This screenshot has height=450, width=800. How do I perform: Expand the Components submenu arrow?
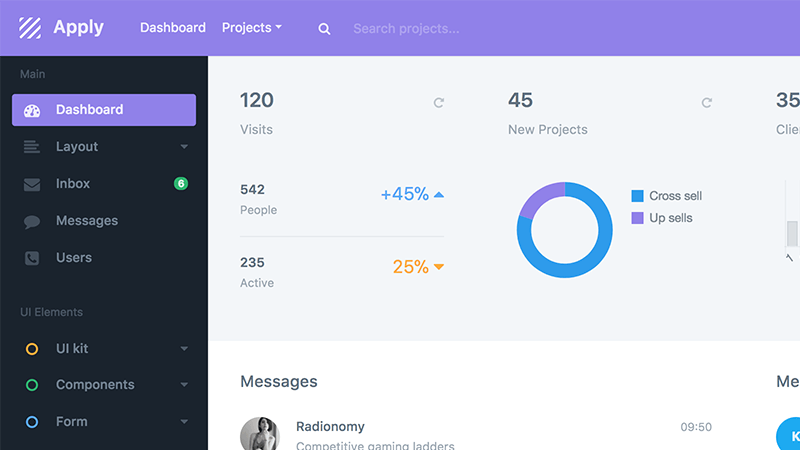point(184,385)
